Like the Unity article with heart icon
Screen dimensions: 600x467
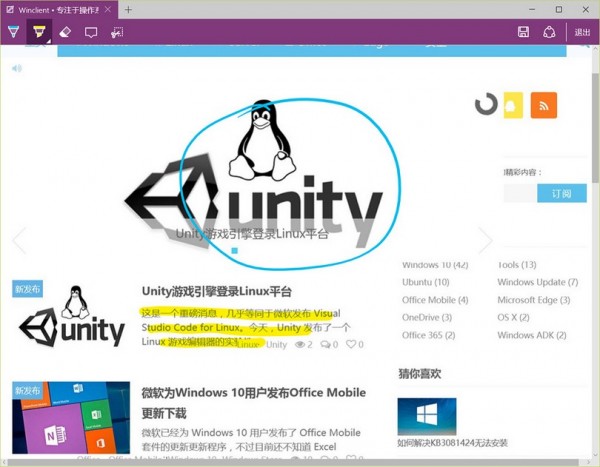click(351, 344)
